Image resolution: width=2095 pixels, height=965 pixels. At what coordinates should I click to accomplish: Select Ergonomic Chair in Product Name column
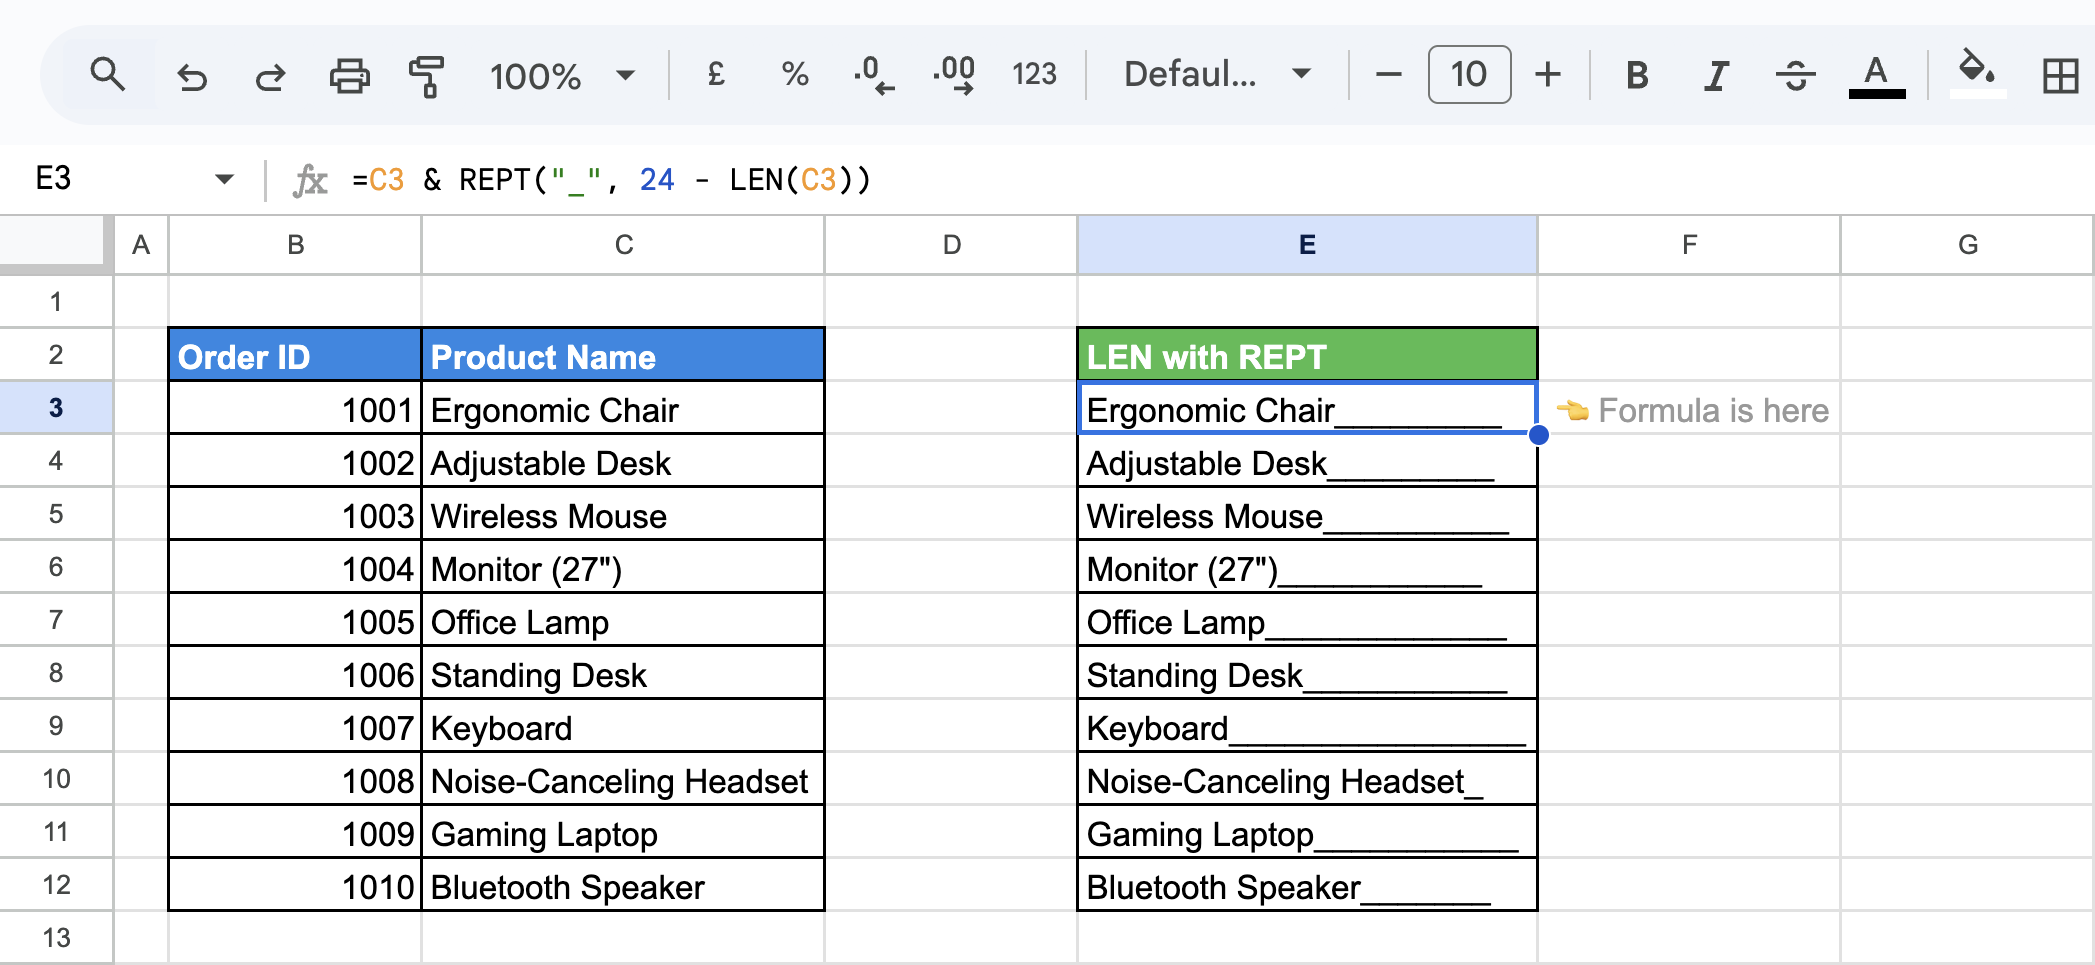pos(623,408)
